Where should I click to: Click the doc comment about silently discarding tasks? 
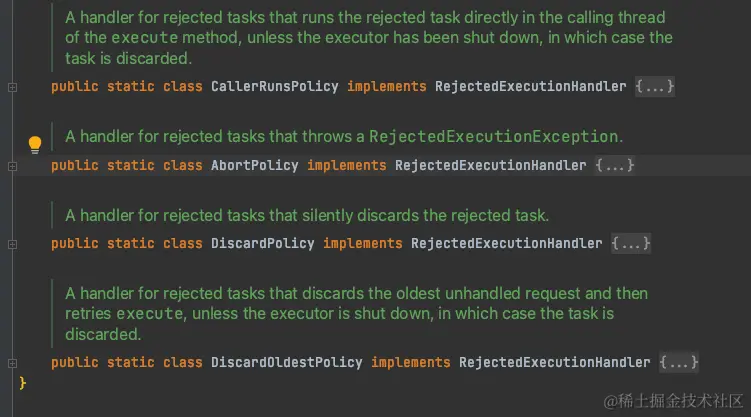click(307, 215)
